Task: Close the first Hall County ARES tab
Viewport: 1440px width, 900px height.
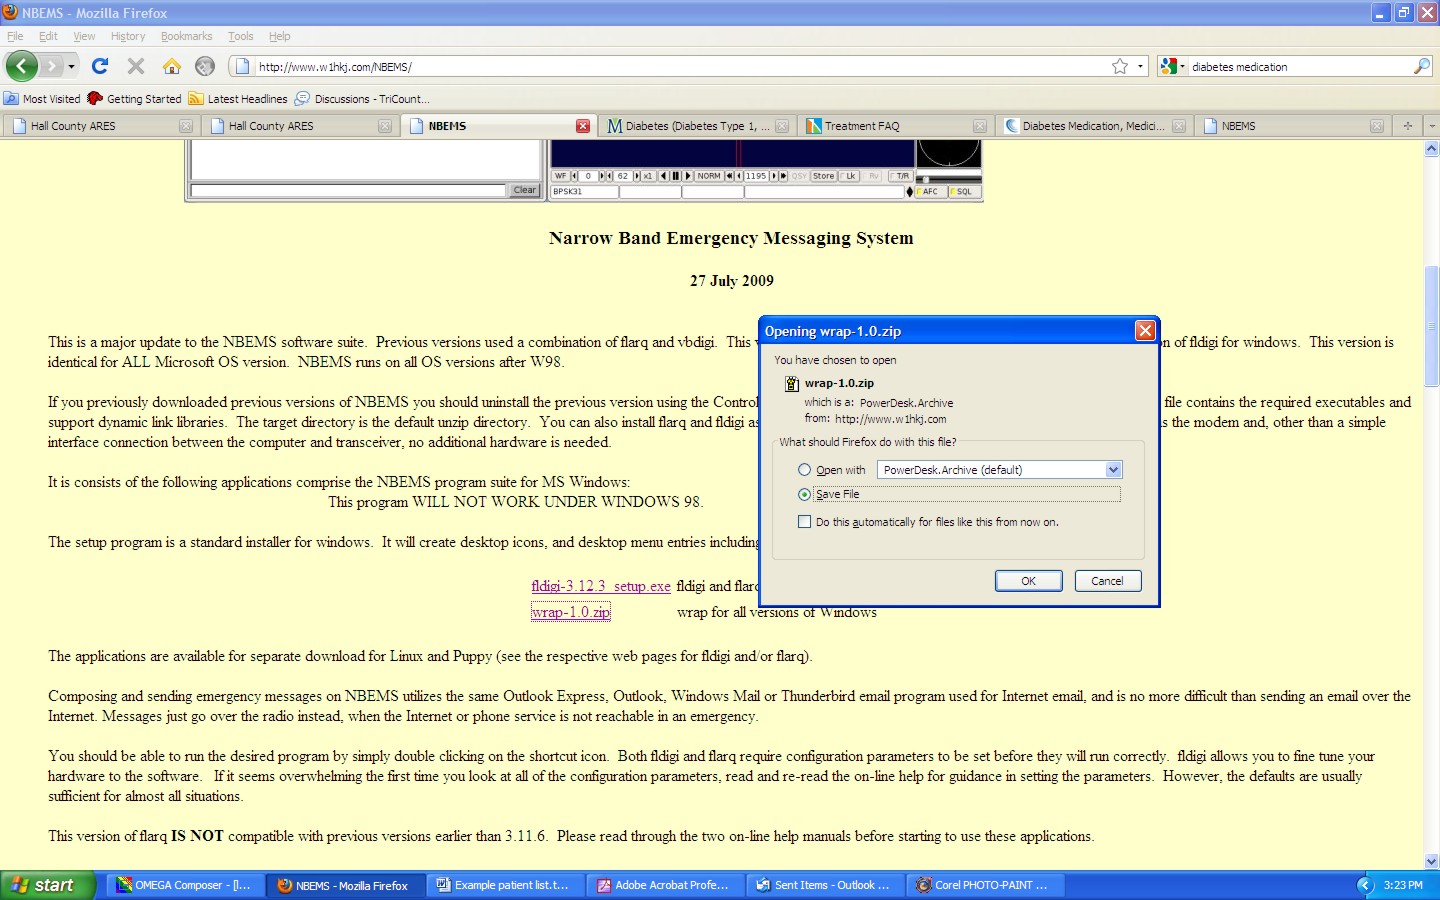Action: (186, 126)
